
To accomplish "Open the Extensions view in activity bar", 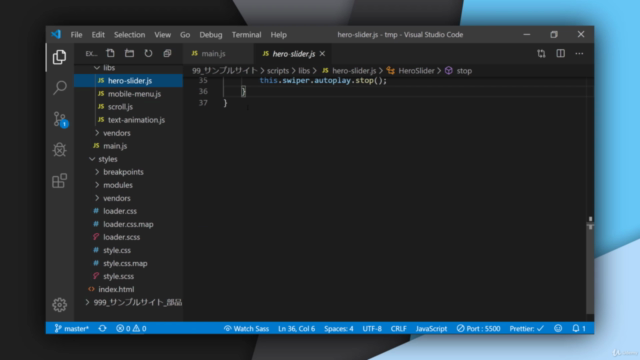I will pos(60,181).
